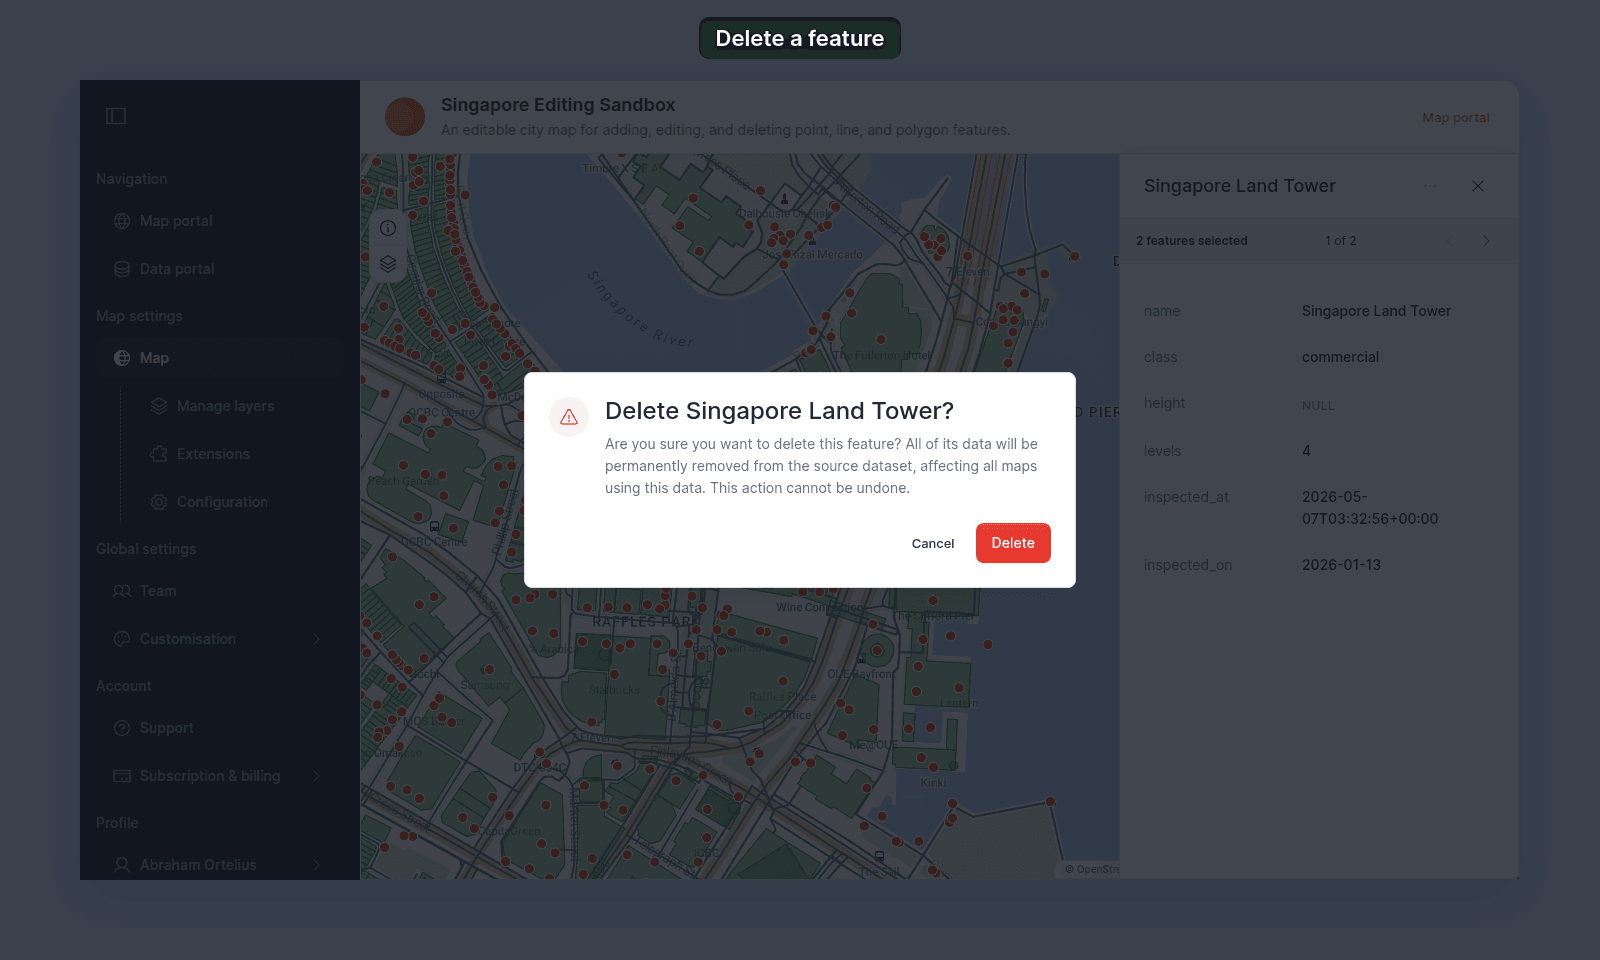Toggle the sidebar collapse icon
The height and width of the screenshot is (960, 1600).
click(x=116, y=116)
